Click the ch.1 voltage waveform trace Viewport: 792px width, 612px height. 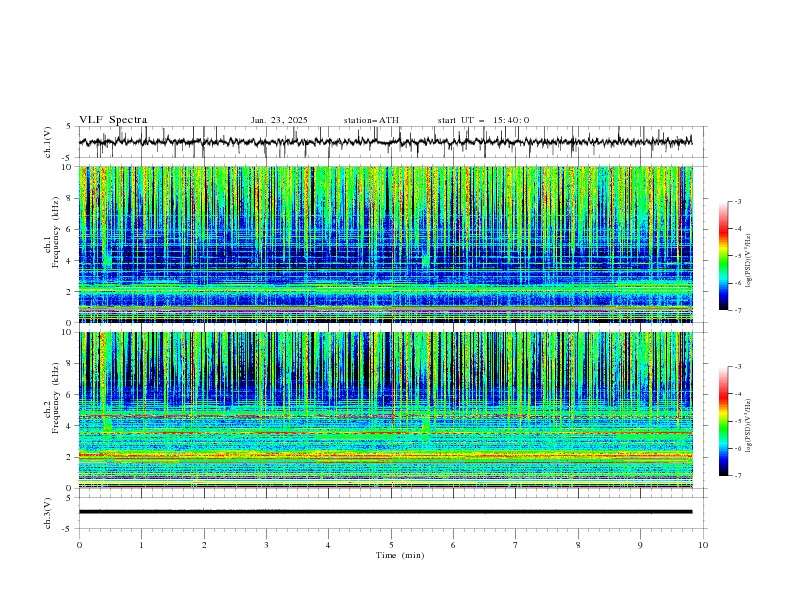point(385,142)
